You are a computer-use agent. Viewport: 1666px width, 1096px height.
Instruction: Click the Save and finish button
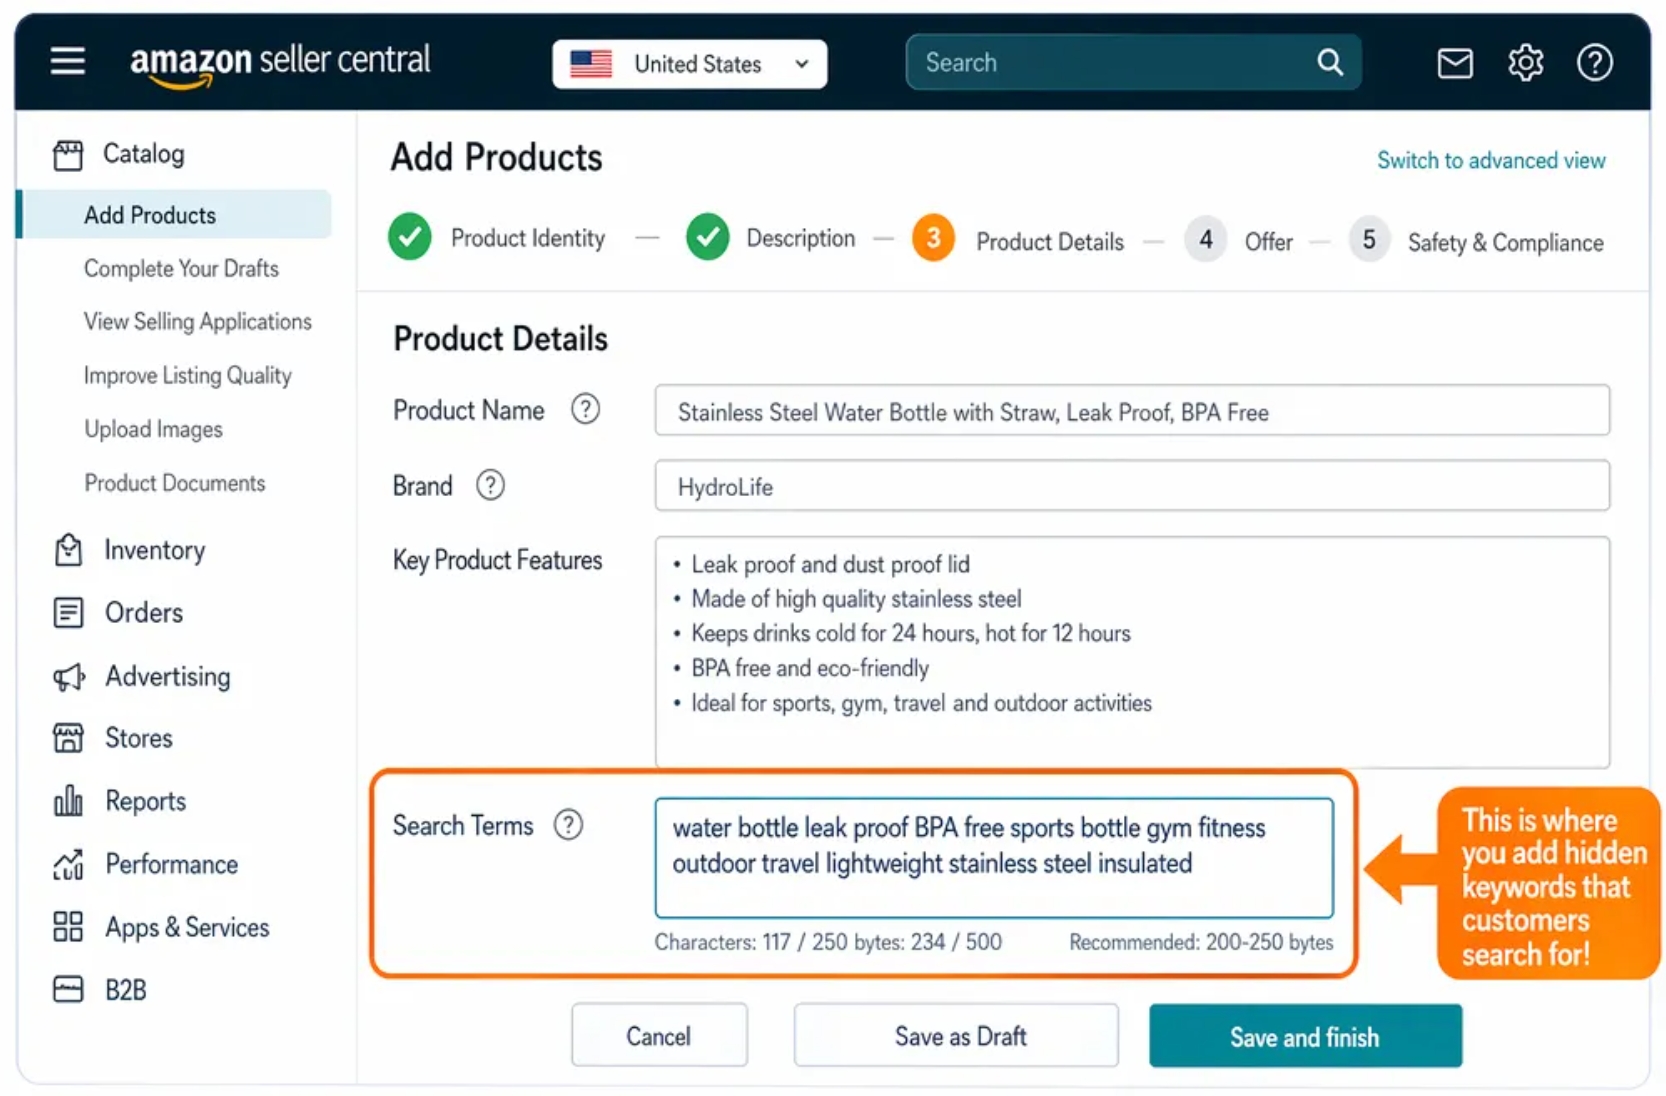coord(1304,1036)
